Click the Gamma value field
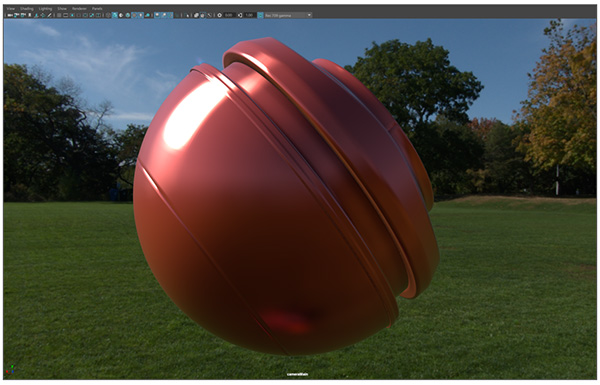600x385 pixels. [x=249, y=15]
